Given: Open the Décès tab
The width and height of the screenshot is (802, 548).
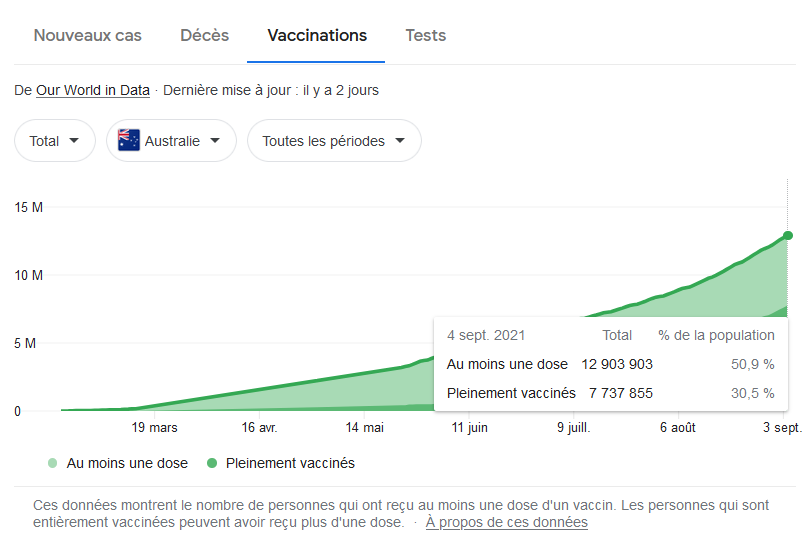Looking at the screenshot, I should pos(205,35).
